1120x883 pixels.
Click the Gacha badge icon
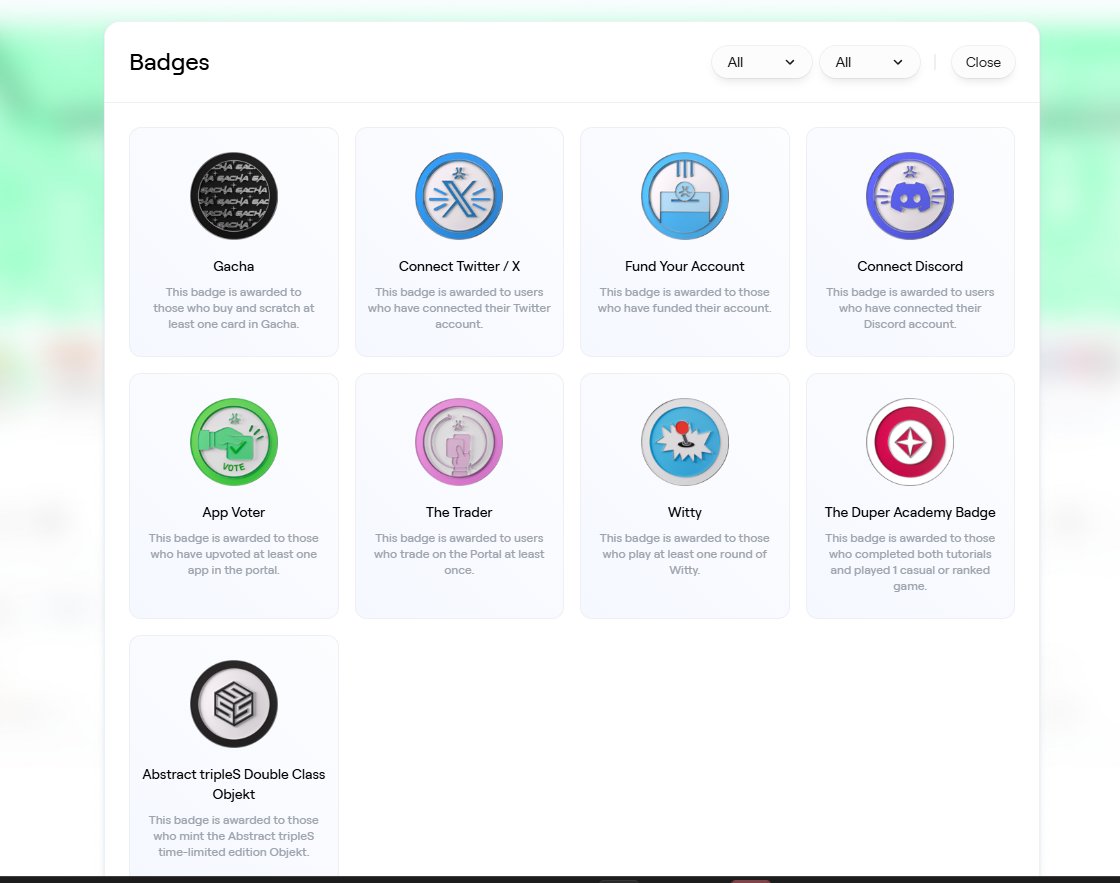(x=234, y=196)
